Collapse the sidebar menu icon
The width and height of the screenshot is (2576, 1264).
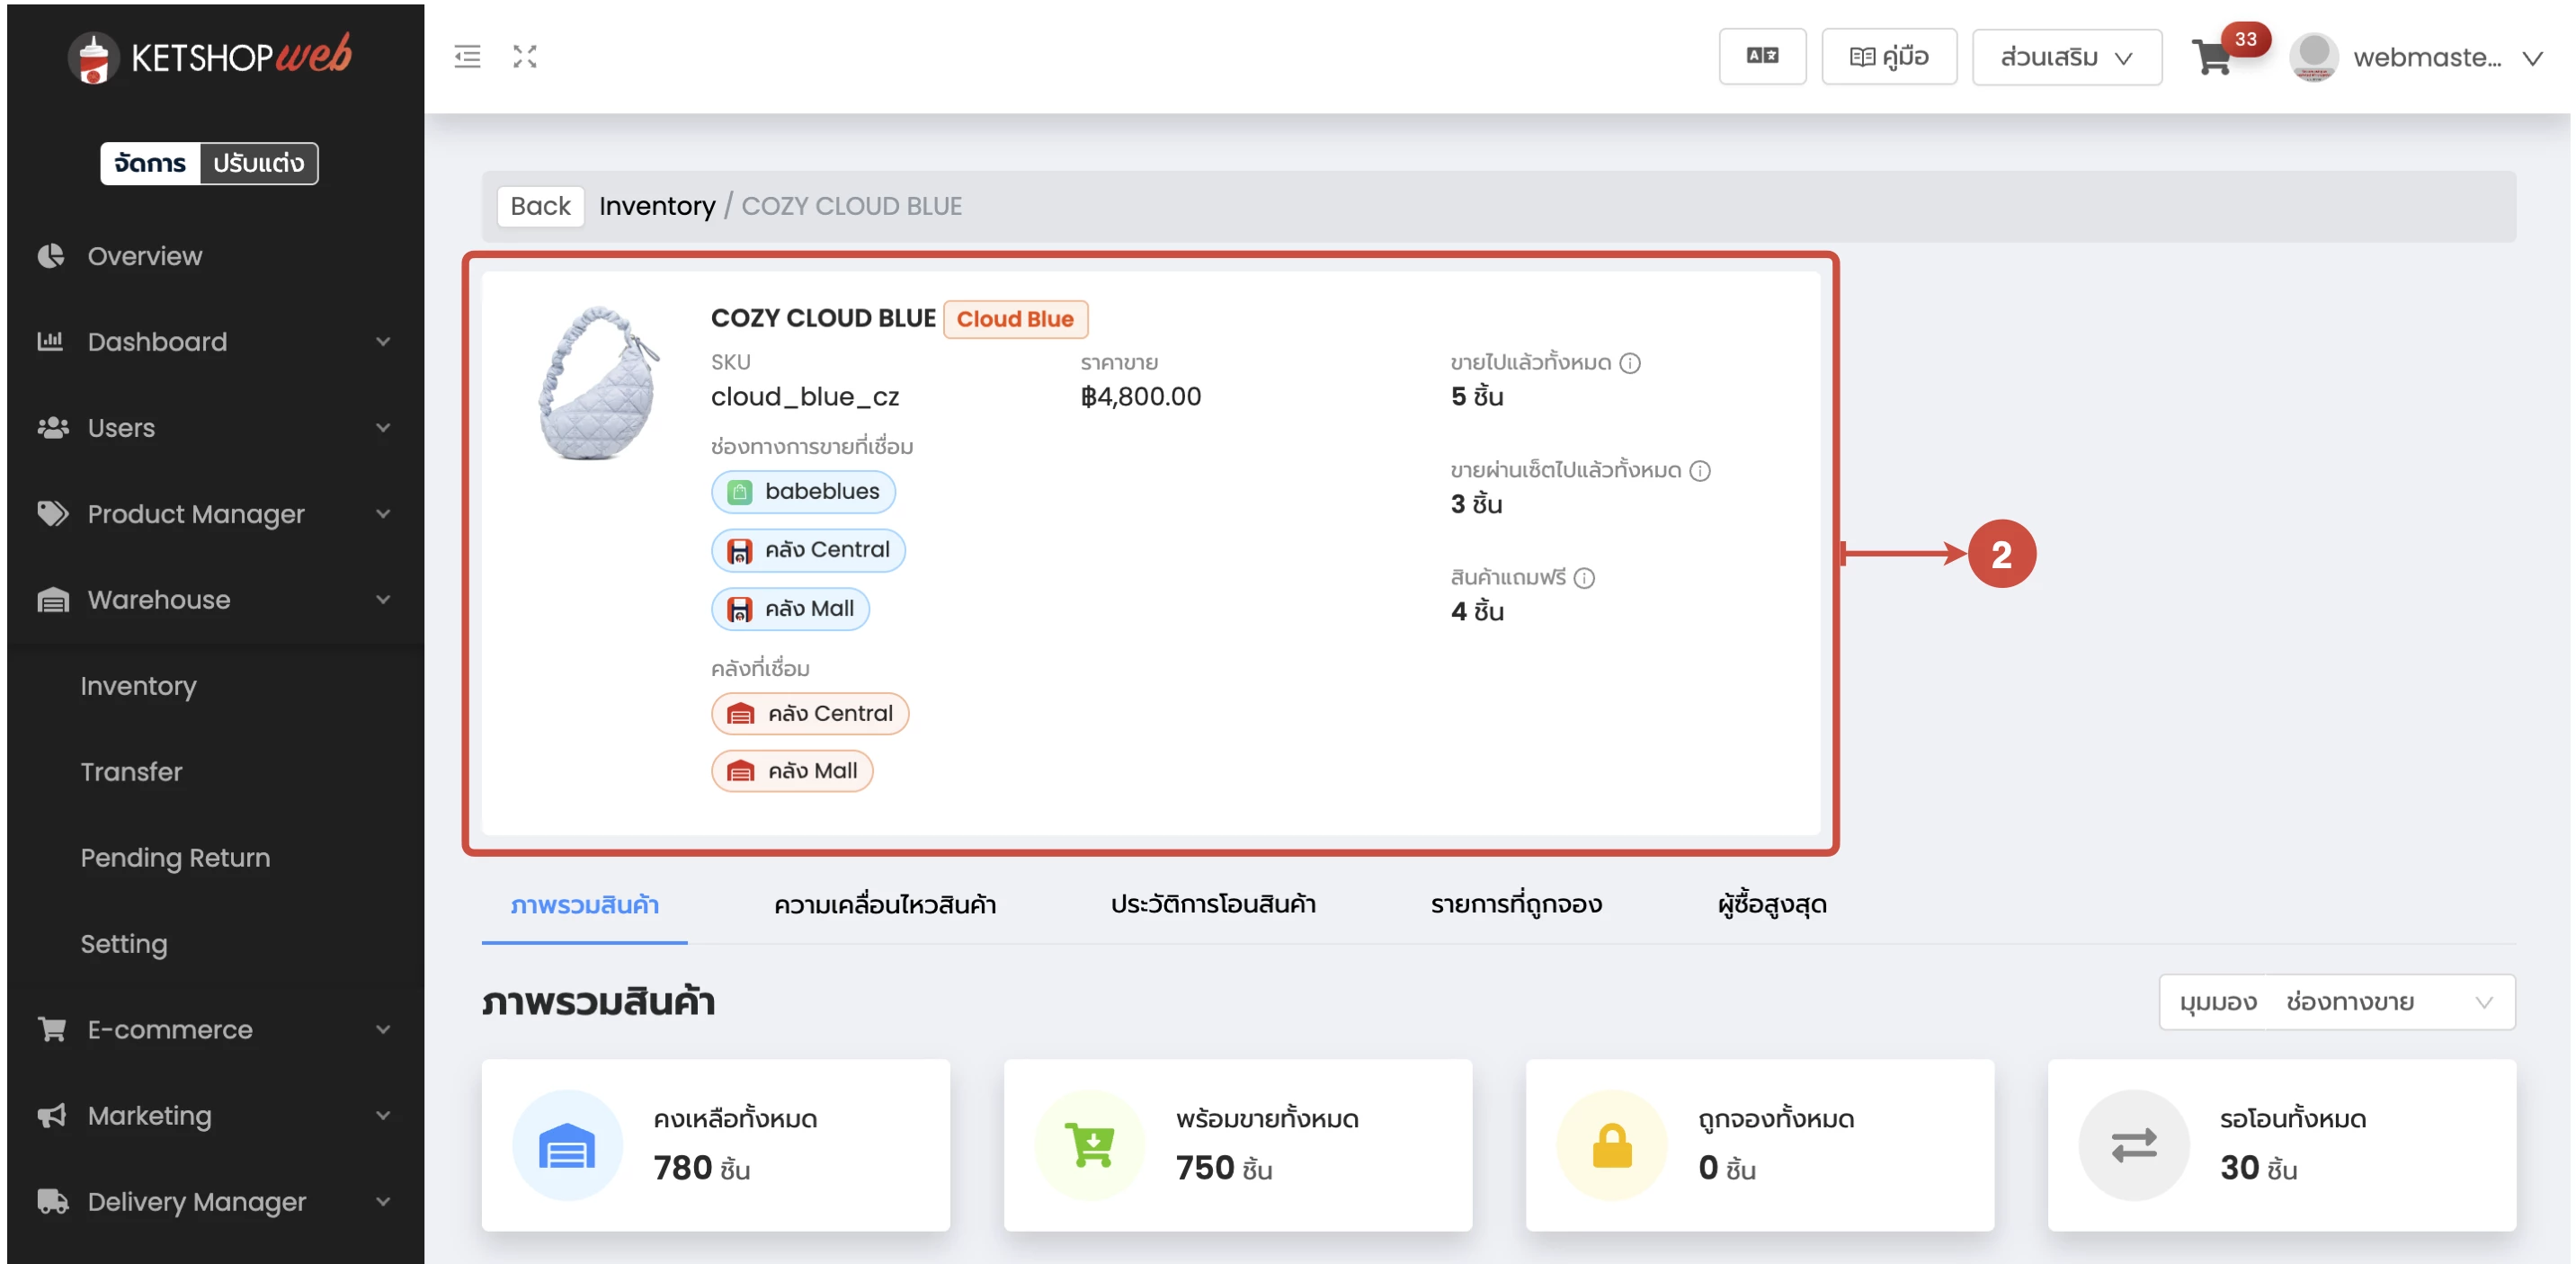pyautogui.click(x=467, y=57)
